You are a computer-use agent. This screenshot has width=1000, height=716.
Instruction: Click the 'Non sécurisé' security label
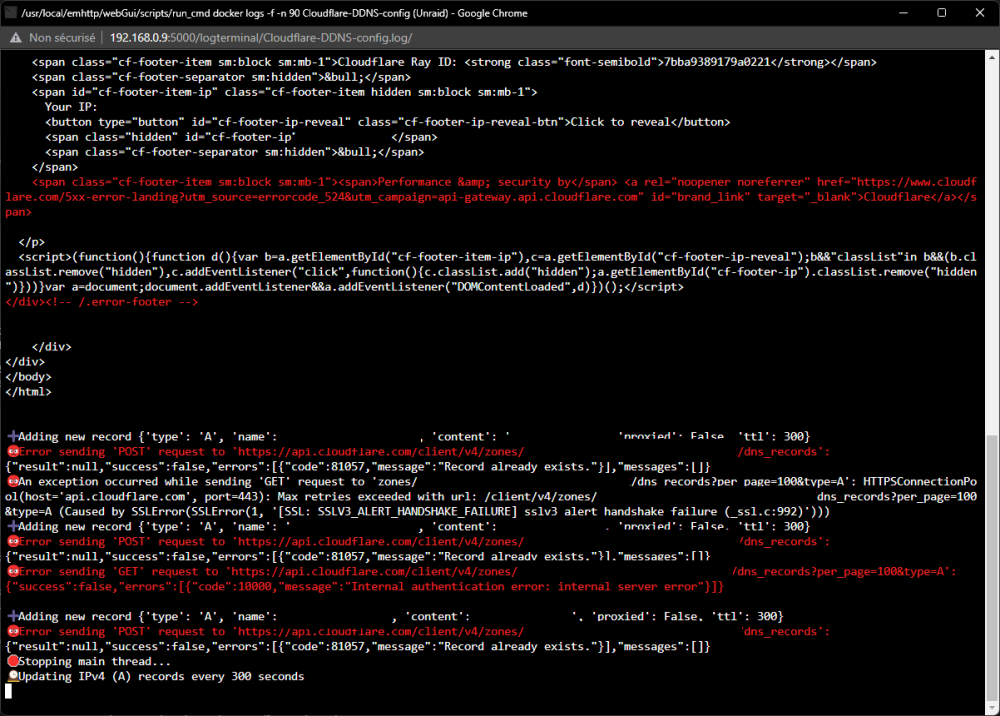click(62, 38)
